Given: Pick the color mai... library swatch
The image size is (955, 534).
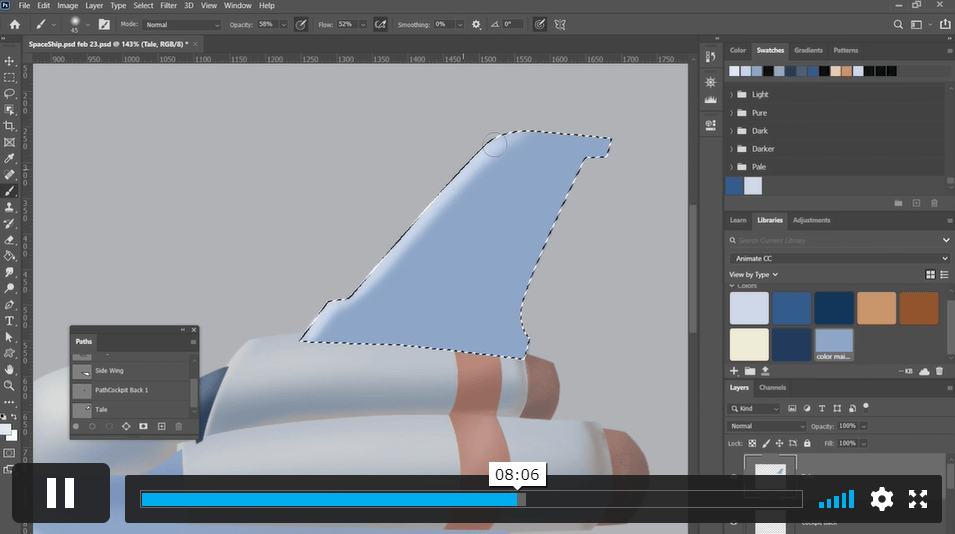Looking at the screenshot, I should (x=834, y=345).
